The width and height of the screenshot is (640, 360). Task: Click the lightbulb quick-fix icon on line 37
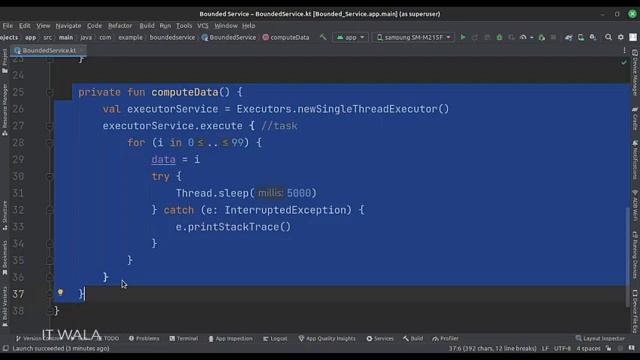pyautogui.click(x=60, y=292)
